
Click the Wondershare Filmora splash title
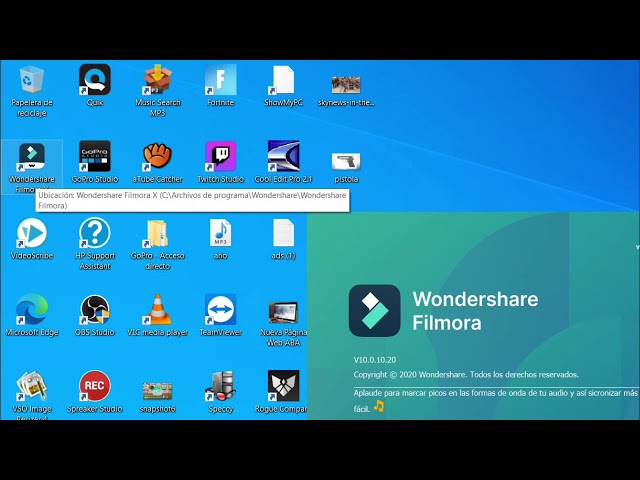pyautogui.click(x=475, y=311)
